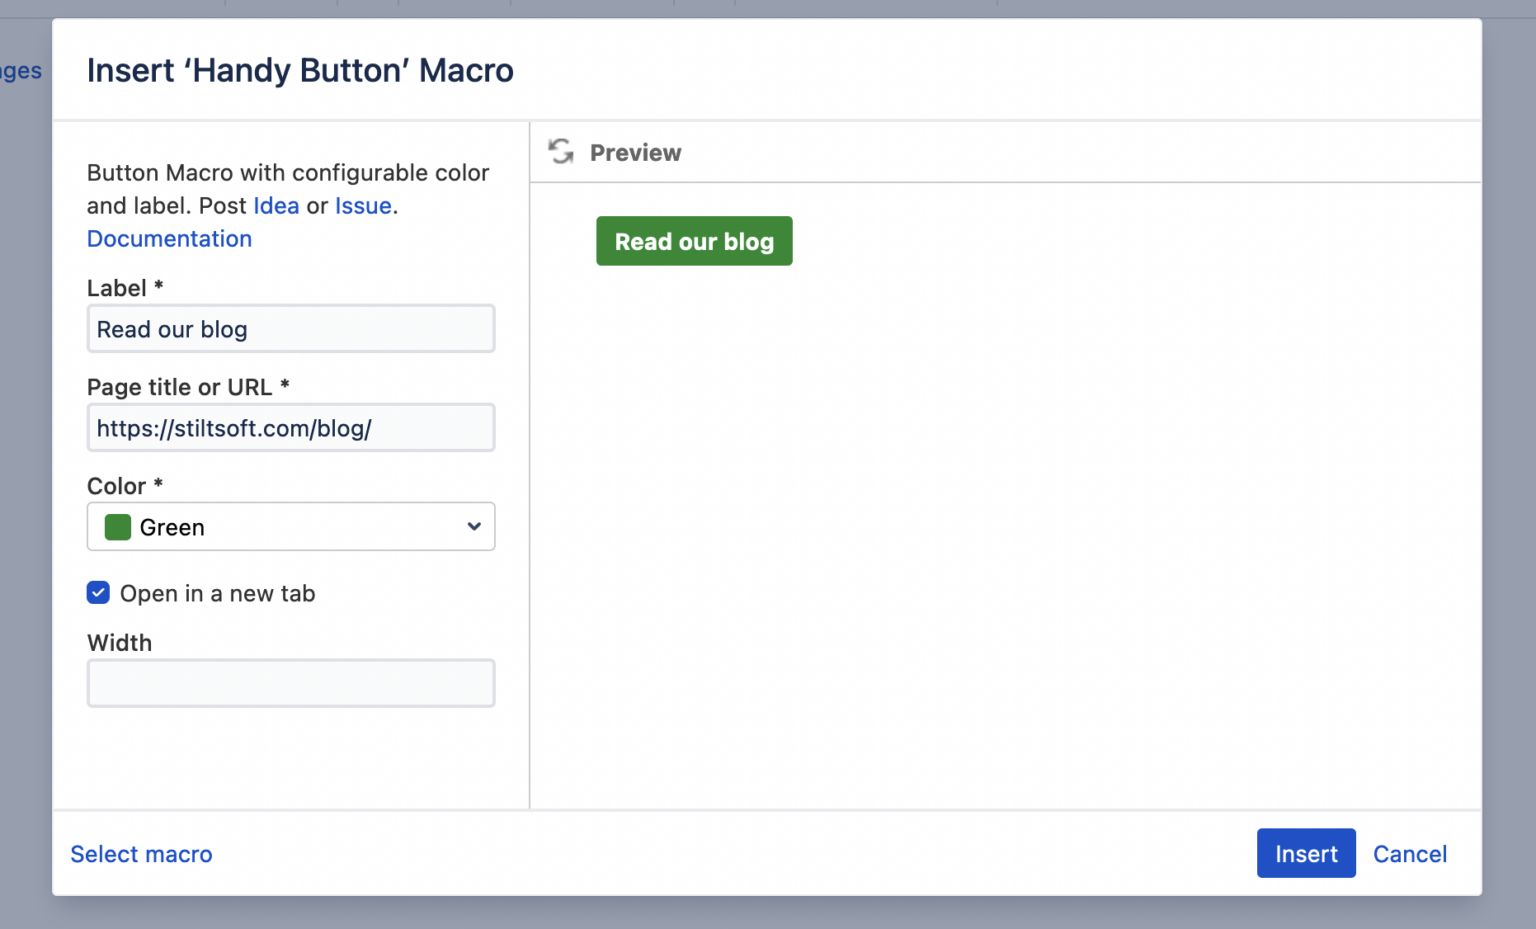Click the Select macro link

[140, 854]
